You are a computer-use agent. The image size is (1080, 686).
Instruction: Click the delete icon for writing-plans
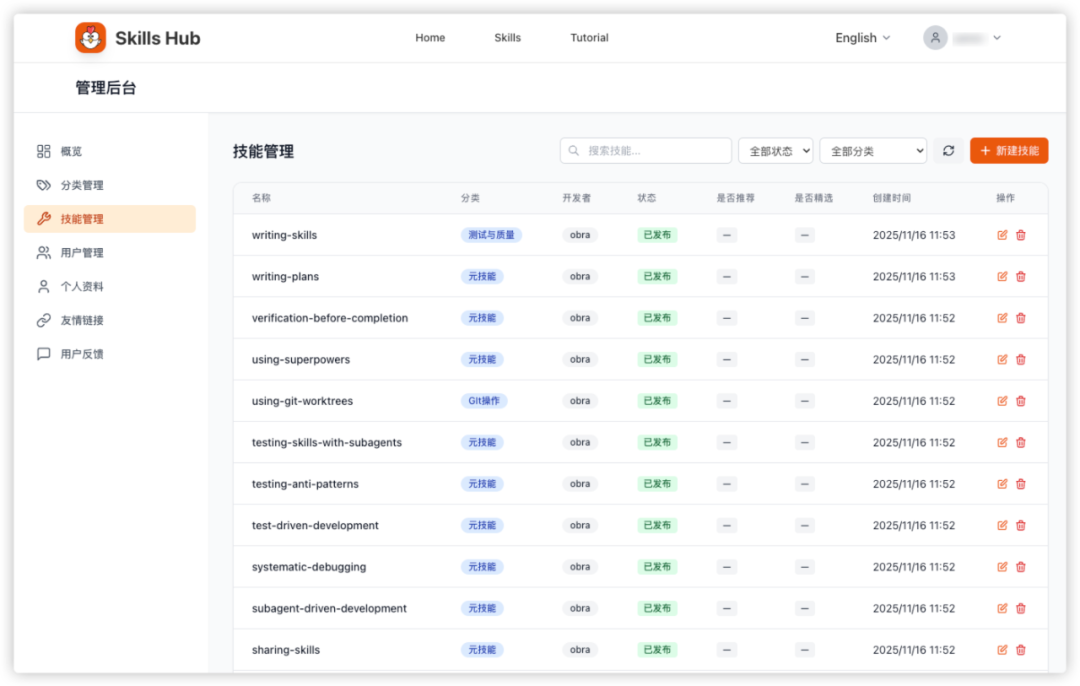1020,276
